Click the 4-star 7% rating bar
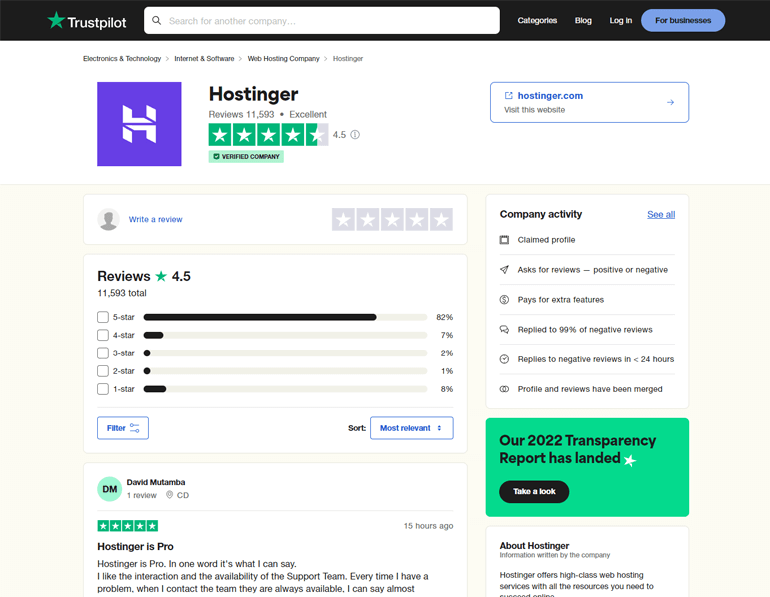Screen dimensions: 770x597 click(x=285, y=335)
